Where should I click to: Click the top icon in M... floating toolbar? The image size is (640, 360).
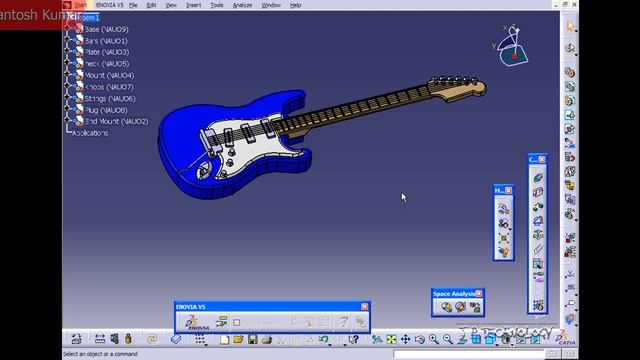[x=504, y=209]
